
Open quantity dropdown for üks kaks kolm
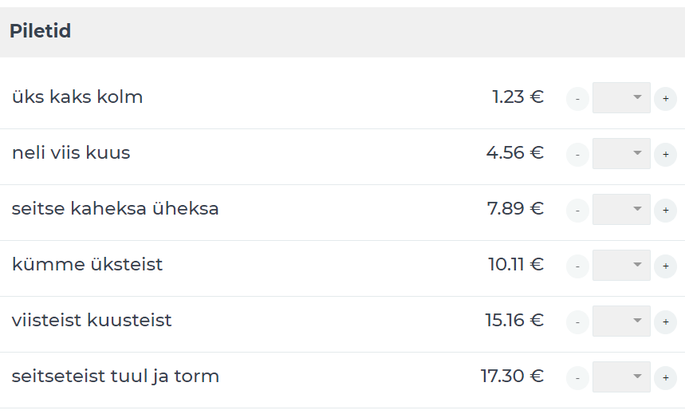[621, 97]
